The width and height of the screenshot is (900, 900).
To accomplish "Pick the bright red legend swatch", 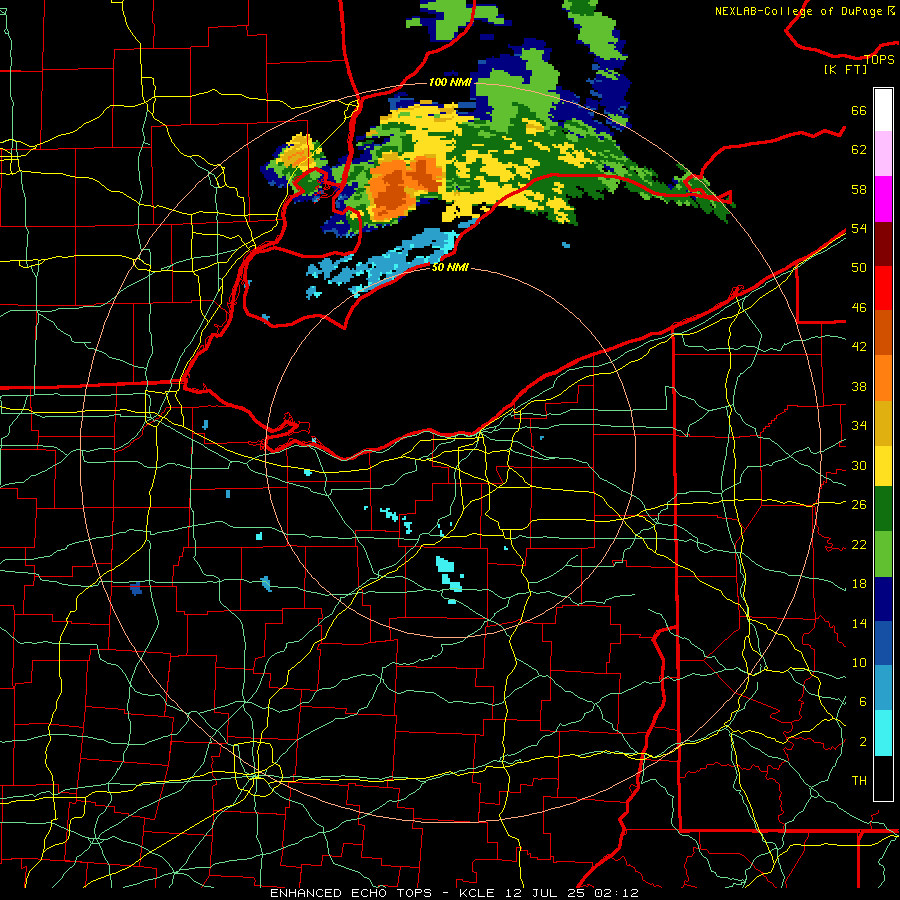I will [883, 288].
